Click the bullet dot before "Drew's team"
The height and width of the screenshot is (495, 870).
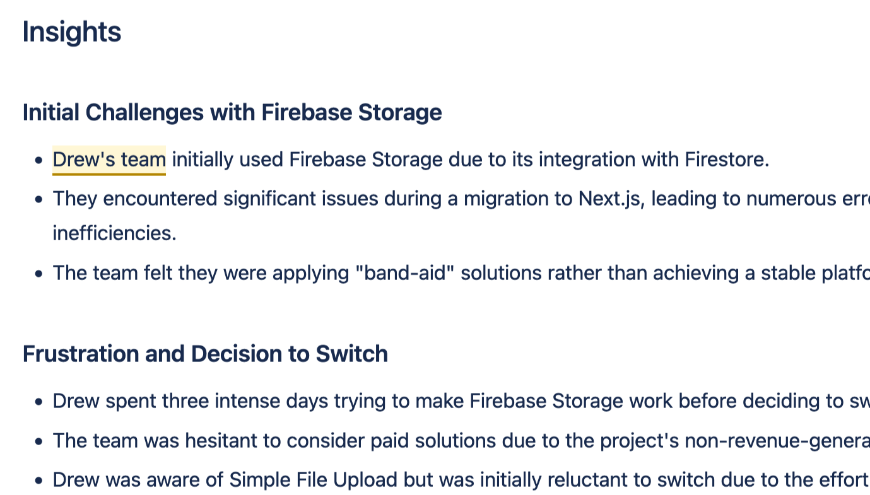(x=38, y=160)
